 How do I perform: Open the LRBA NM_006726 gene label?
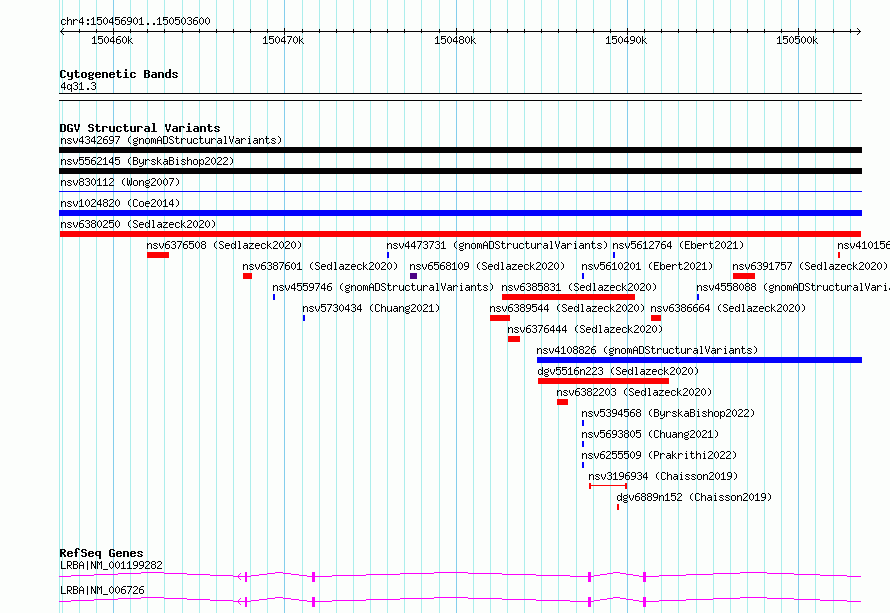pyautogui.click(x=102, y=590)
